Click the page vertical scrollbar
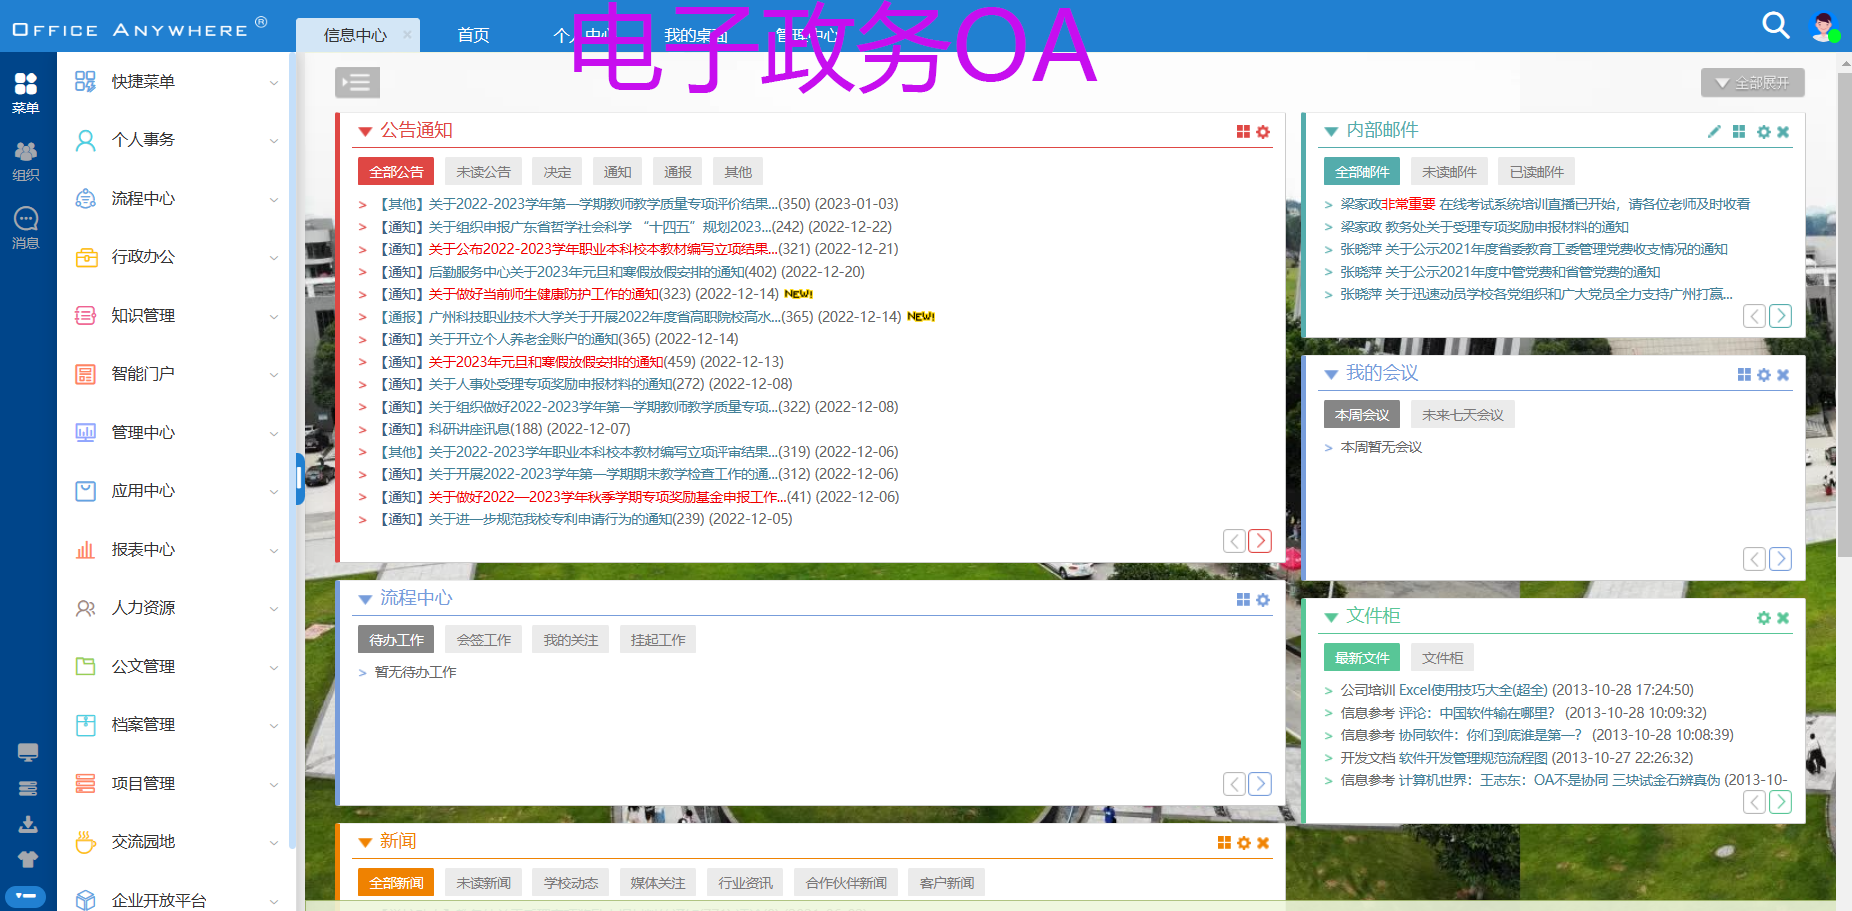This screenshot has width=1852, height=911. [x=1844, y=300]
